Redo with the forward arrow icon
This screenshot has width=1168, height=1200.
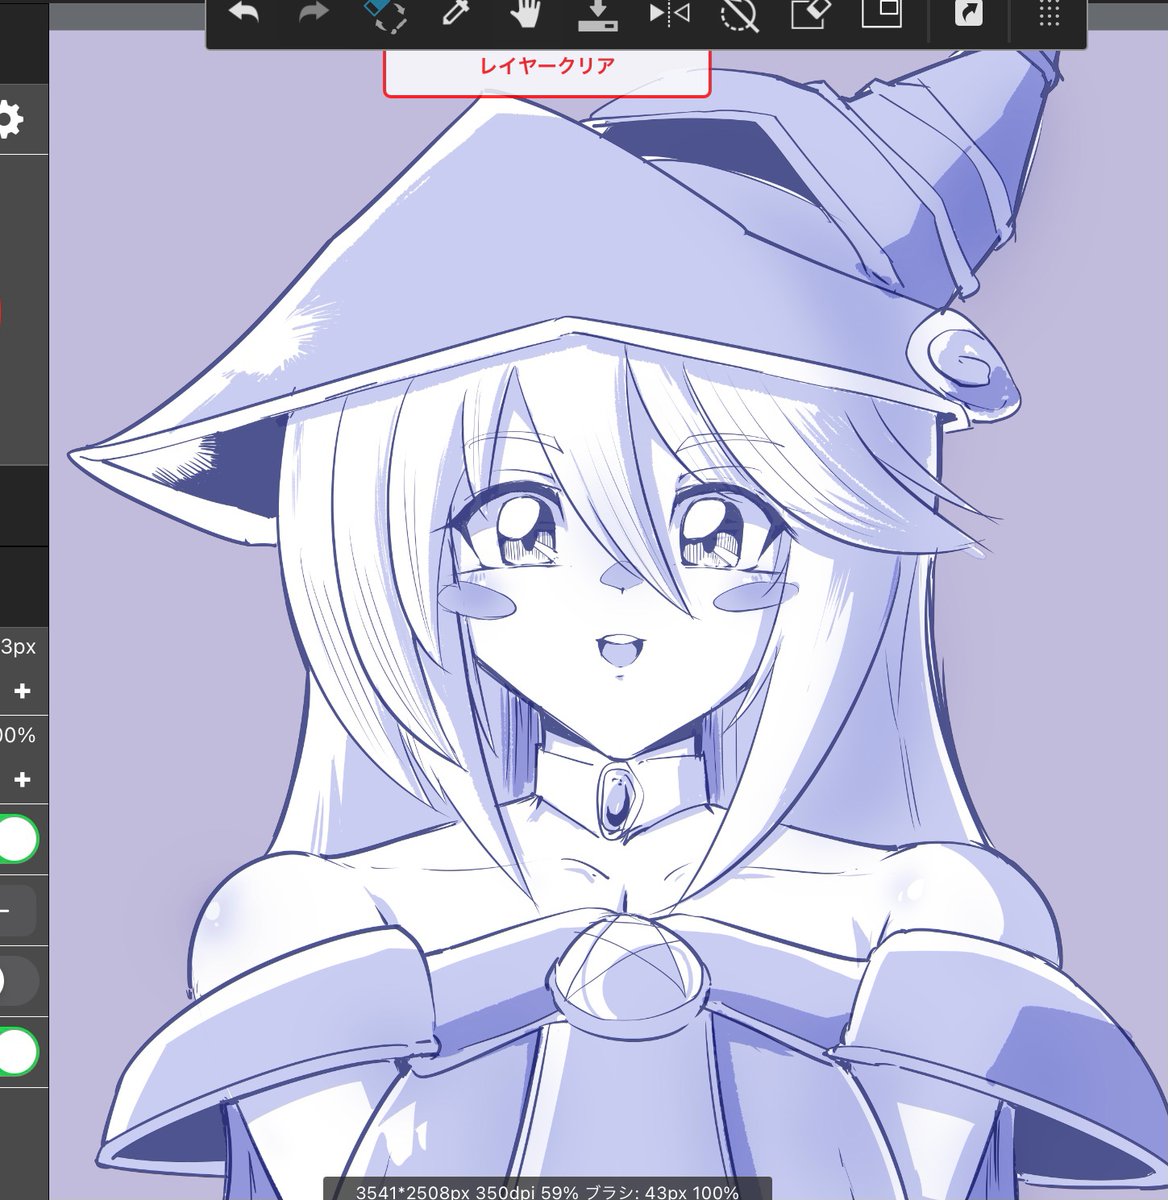[x=314, y=13]
